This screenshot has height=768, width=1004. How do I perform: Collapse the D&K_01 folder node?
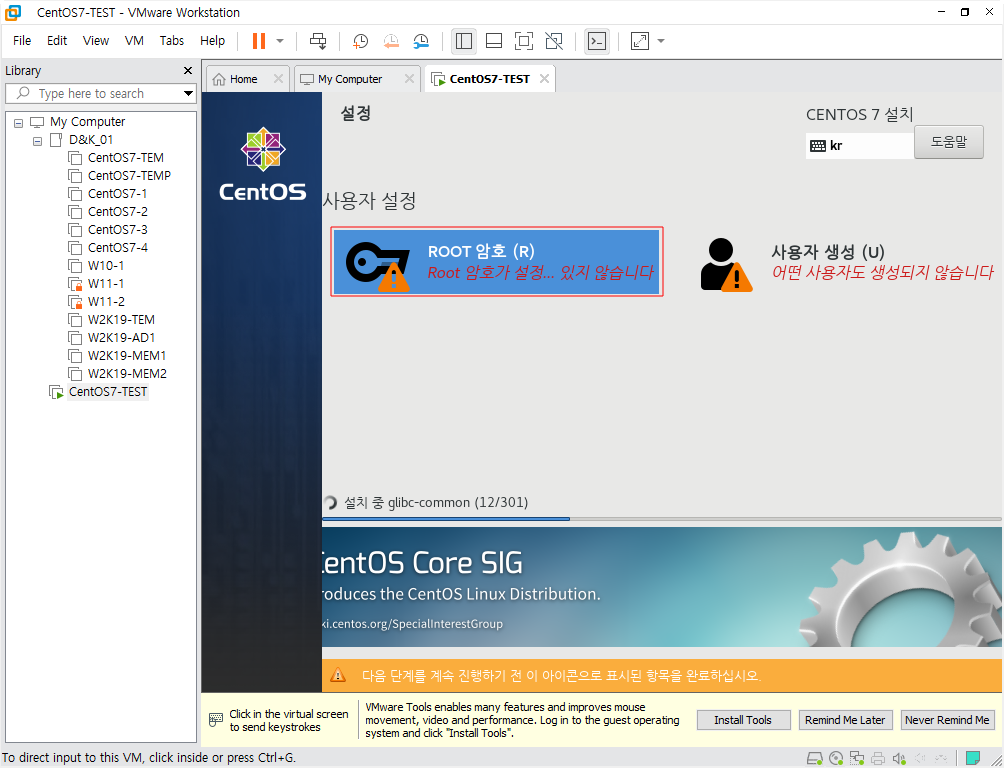coord(38,140)
